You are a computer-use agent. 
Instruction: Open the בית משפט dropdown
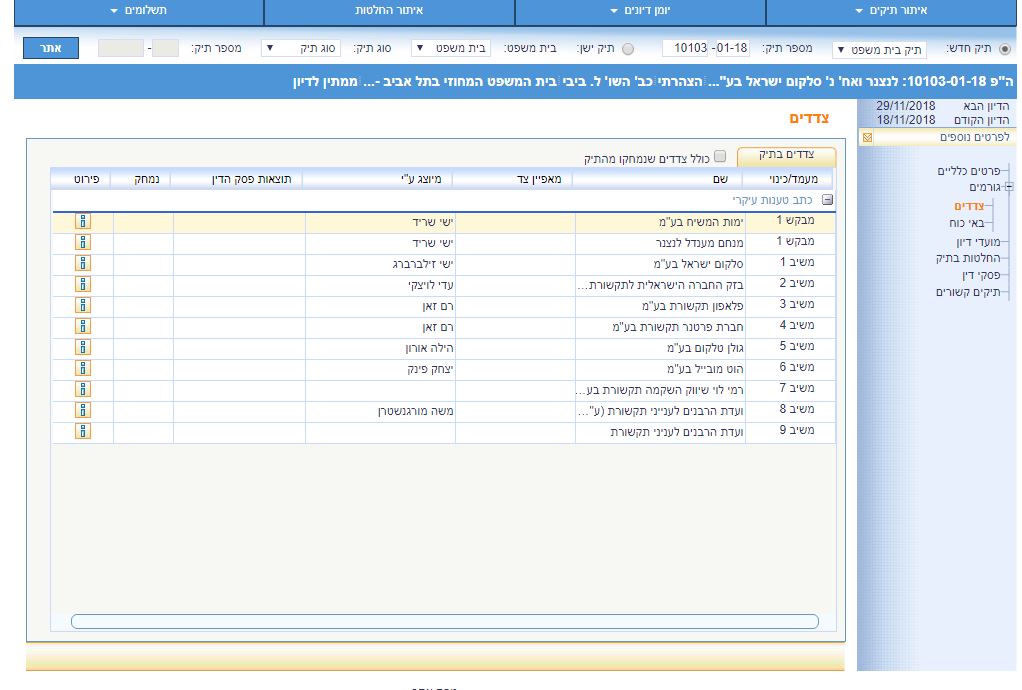(x=451, y=48)
